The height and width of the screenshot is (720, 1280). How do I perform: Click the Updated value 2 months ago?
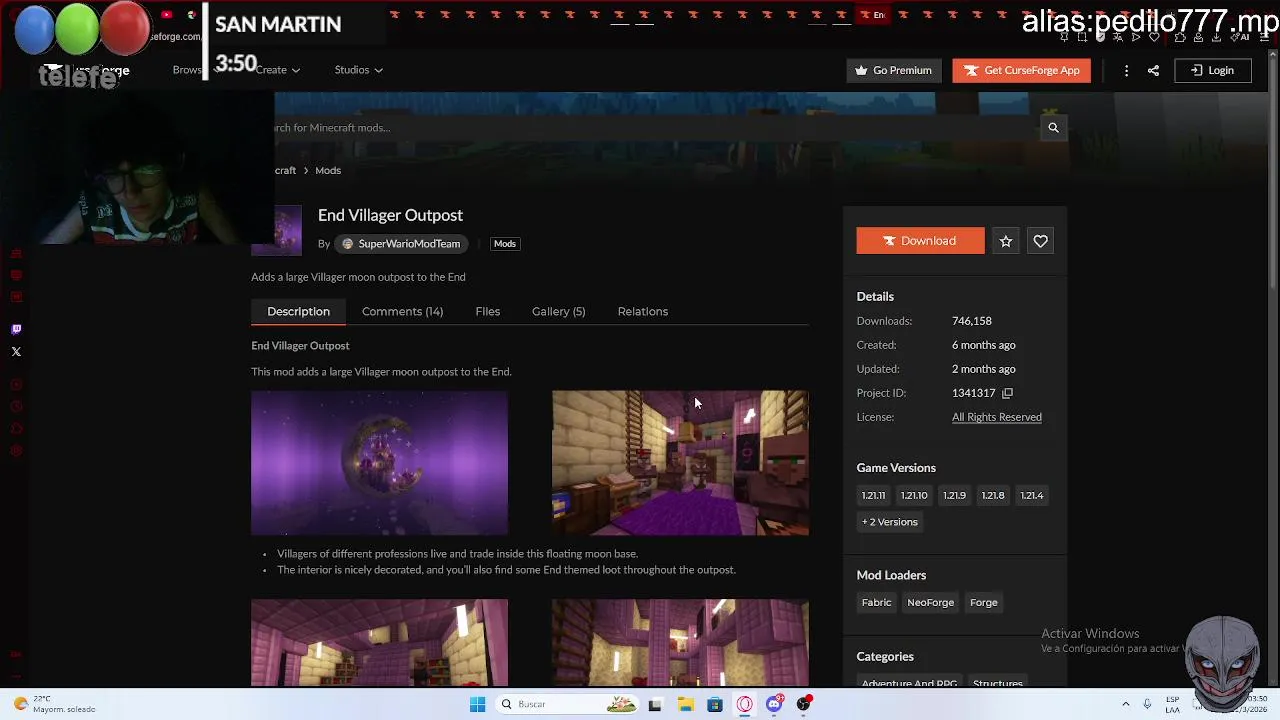[983, 369]
